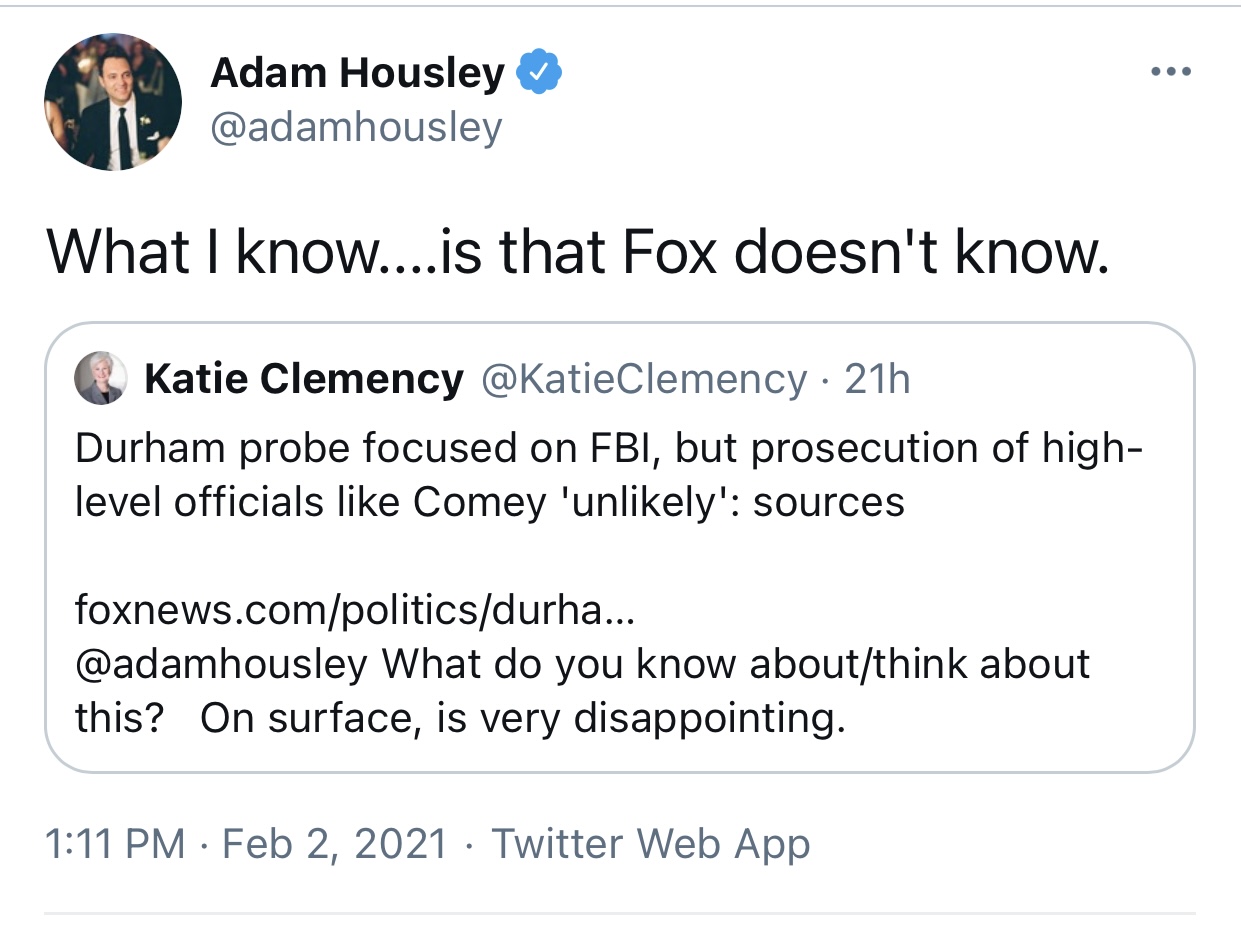Open the three-dot more options menu
Screen dimensions: 1241x930
pos(1171,72)
